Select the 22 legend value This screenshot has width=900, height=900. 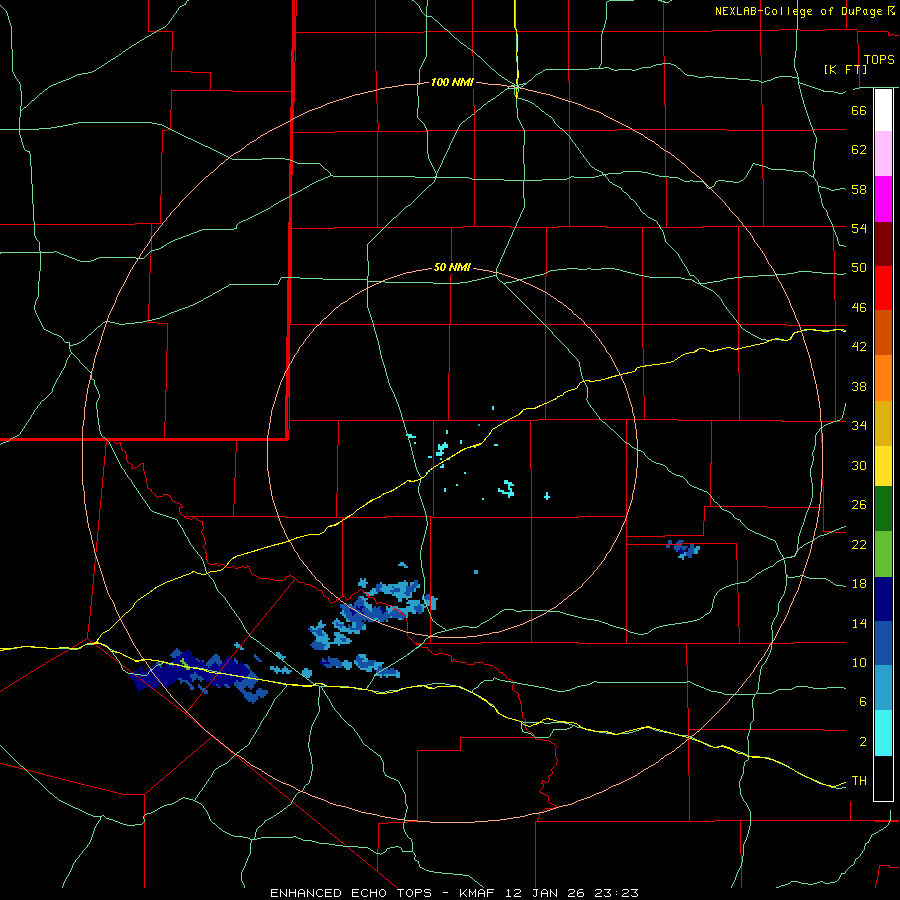point(859,544)
